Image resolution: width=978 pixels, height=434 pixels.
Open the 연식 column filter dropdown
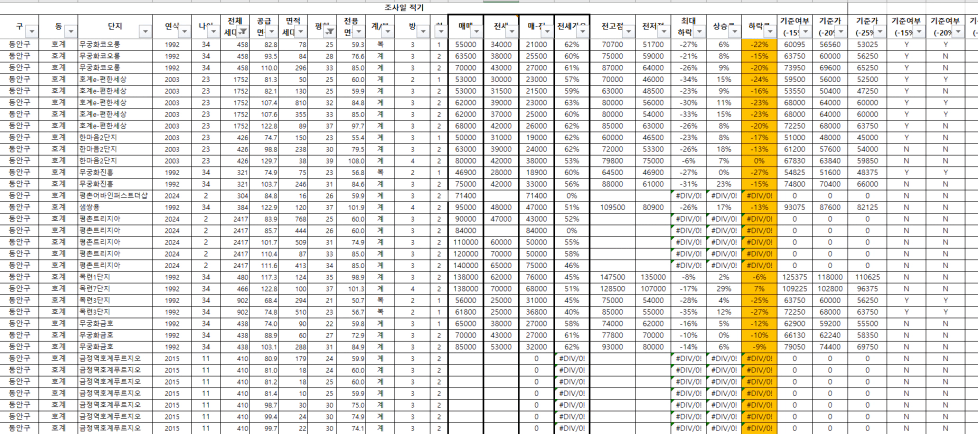(x=186, y=31)
